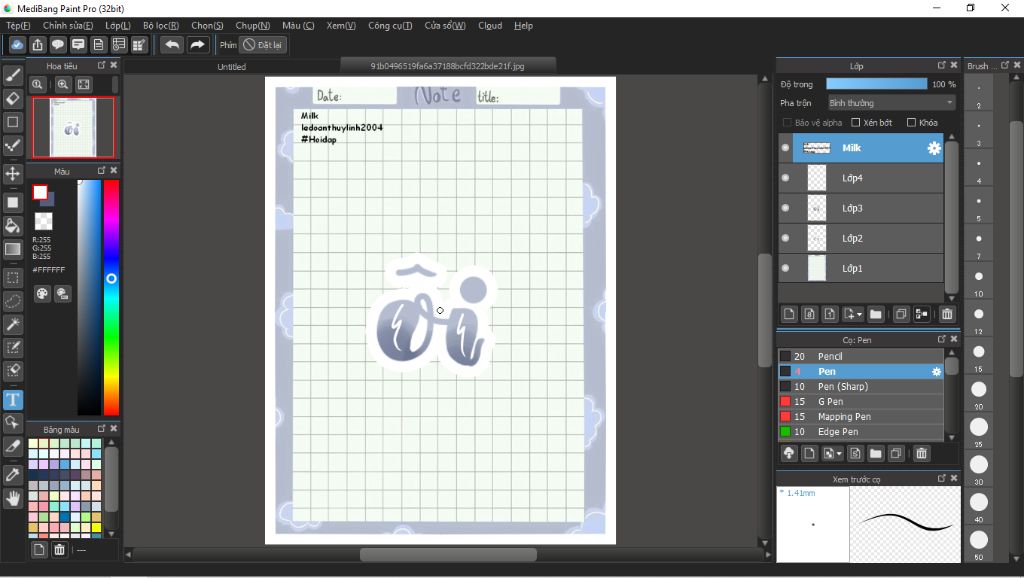Enable the Xén bớt clipping checkbox
The image size is (1024, 578).
(x=856, y=123)
